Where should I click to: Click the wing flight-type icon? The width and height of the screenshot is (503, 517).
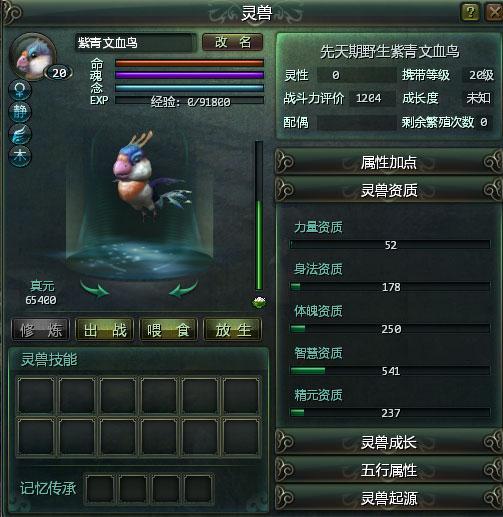[20, 134]
